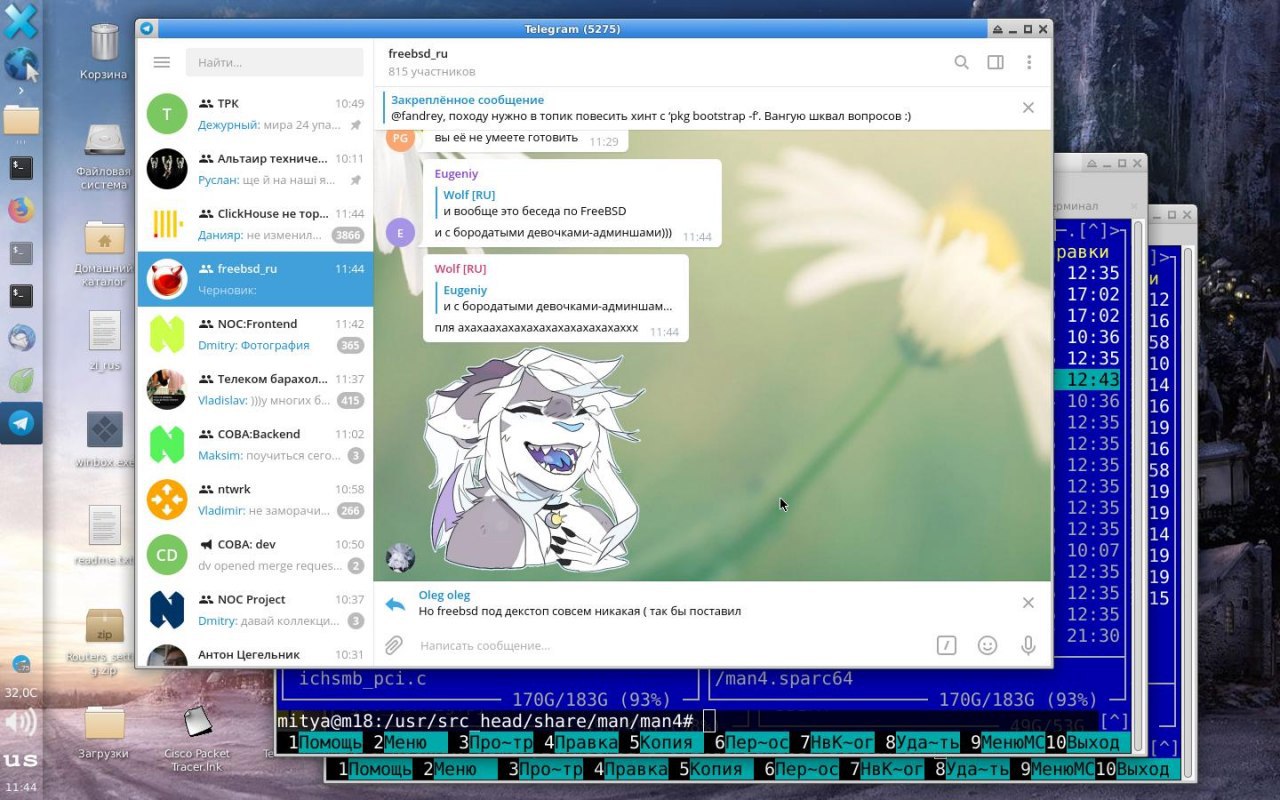Open winbox.exe desktop icon
Viewport: 1280px width, 800px height.
click(x=104, y=440)
